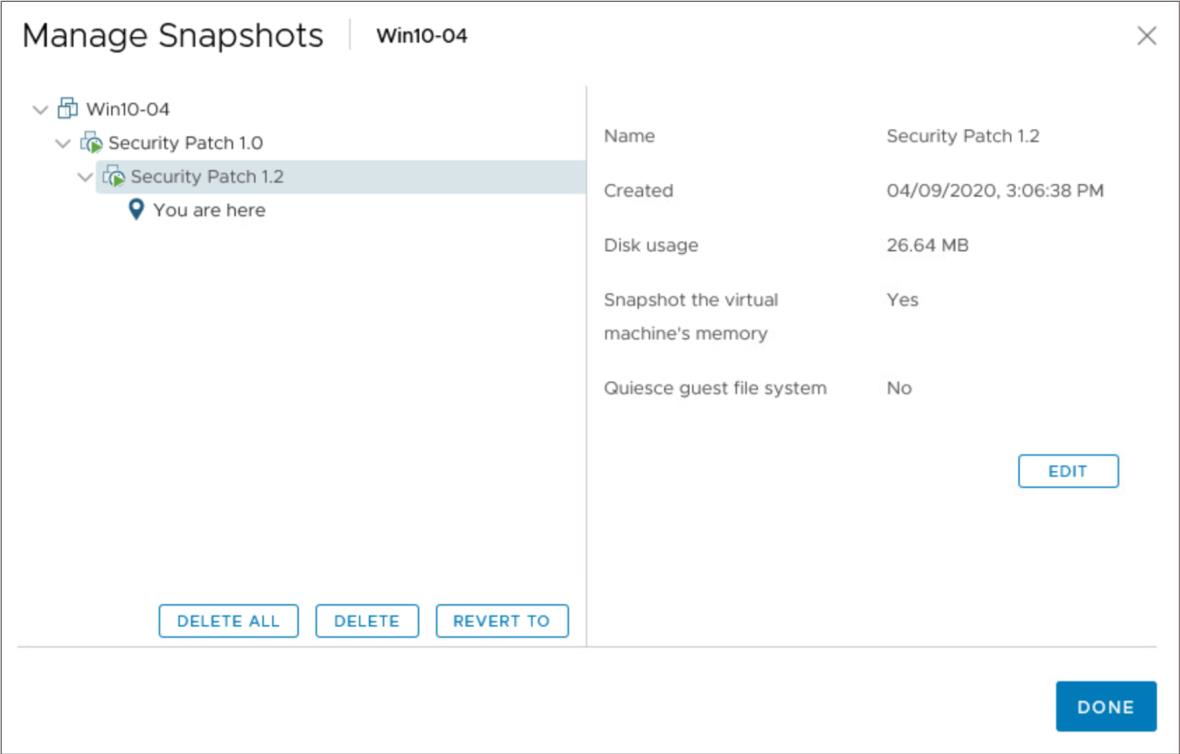Click the Win10-04 virtual machine icon
This screenshot has width=1180, height=754.
click(68, 108)
